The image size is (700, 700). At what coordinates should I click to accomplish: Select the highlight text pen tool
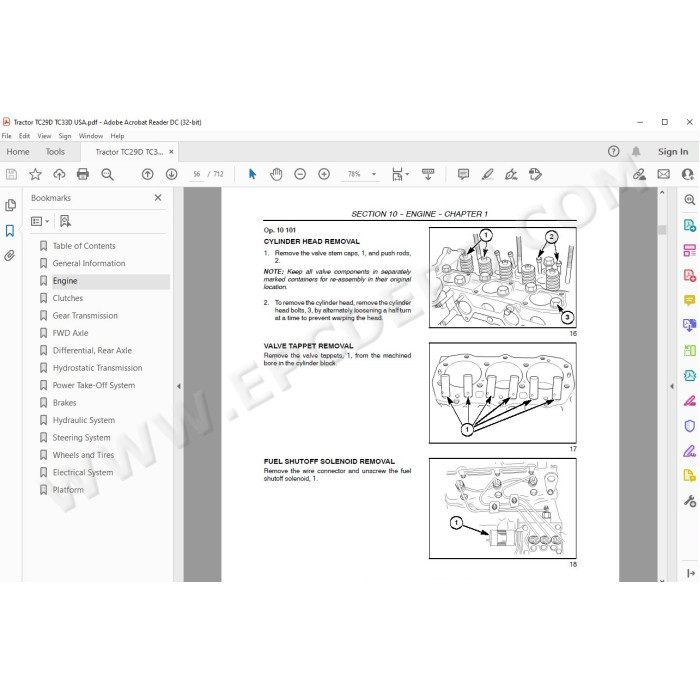coord(488,174)
